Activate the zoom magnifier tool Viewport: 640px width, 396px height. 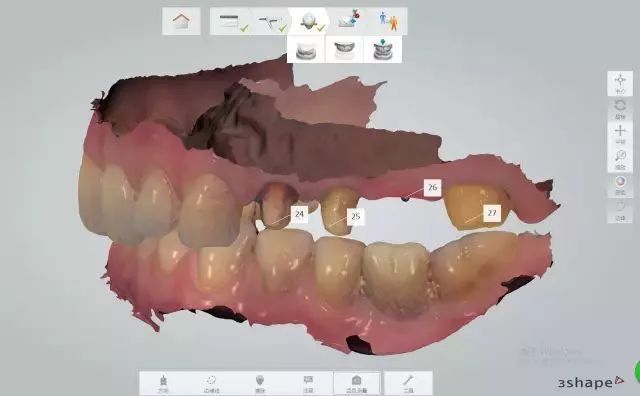coord(620,159)
